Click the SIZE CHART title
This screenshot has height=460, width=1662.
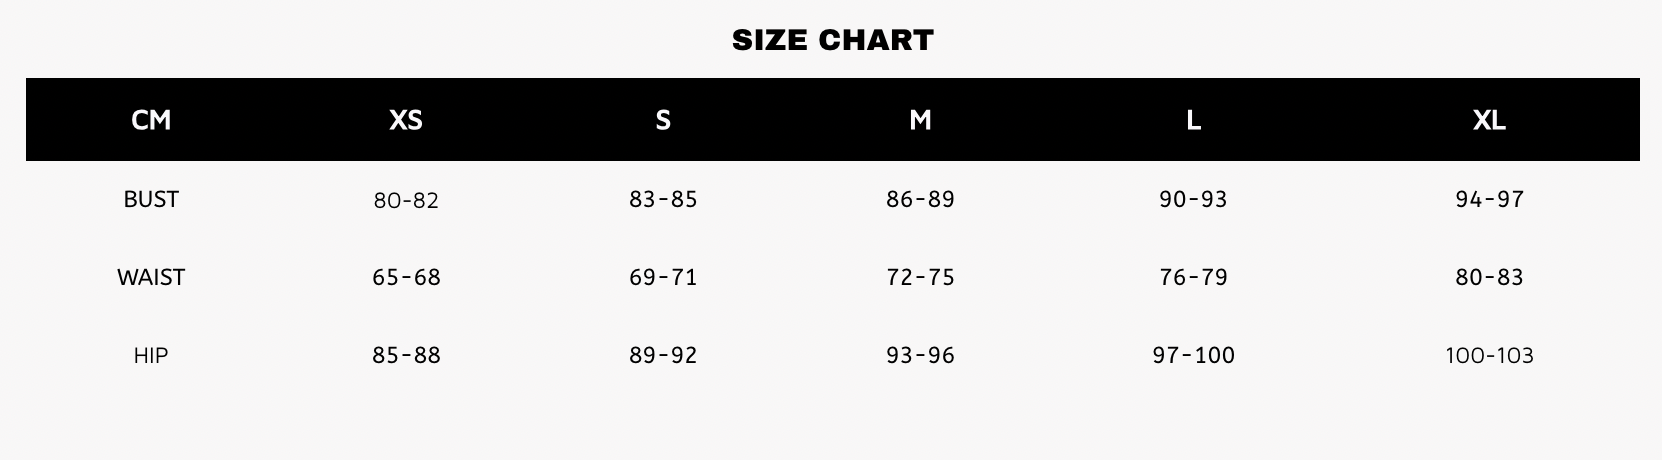pos(832,40)
